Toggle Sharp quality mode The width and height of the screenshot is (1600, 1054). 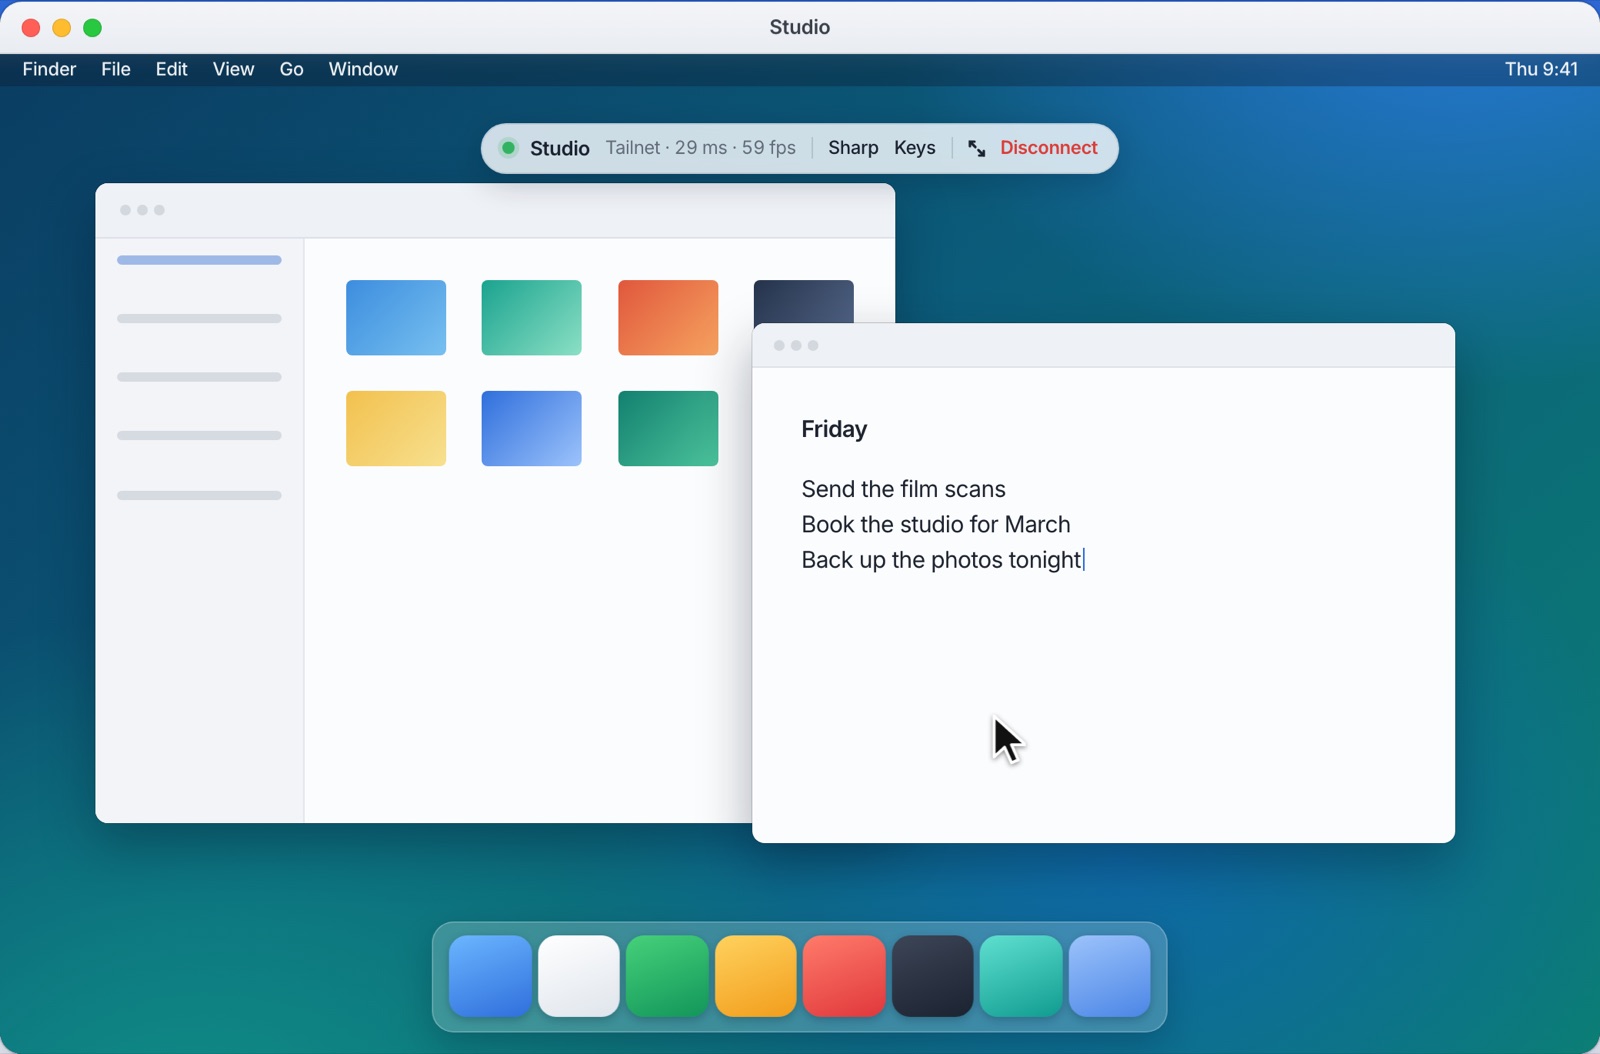pyautogui.click(x=853, y=148)
